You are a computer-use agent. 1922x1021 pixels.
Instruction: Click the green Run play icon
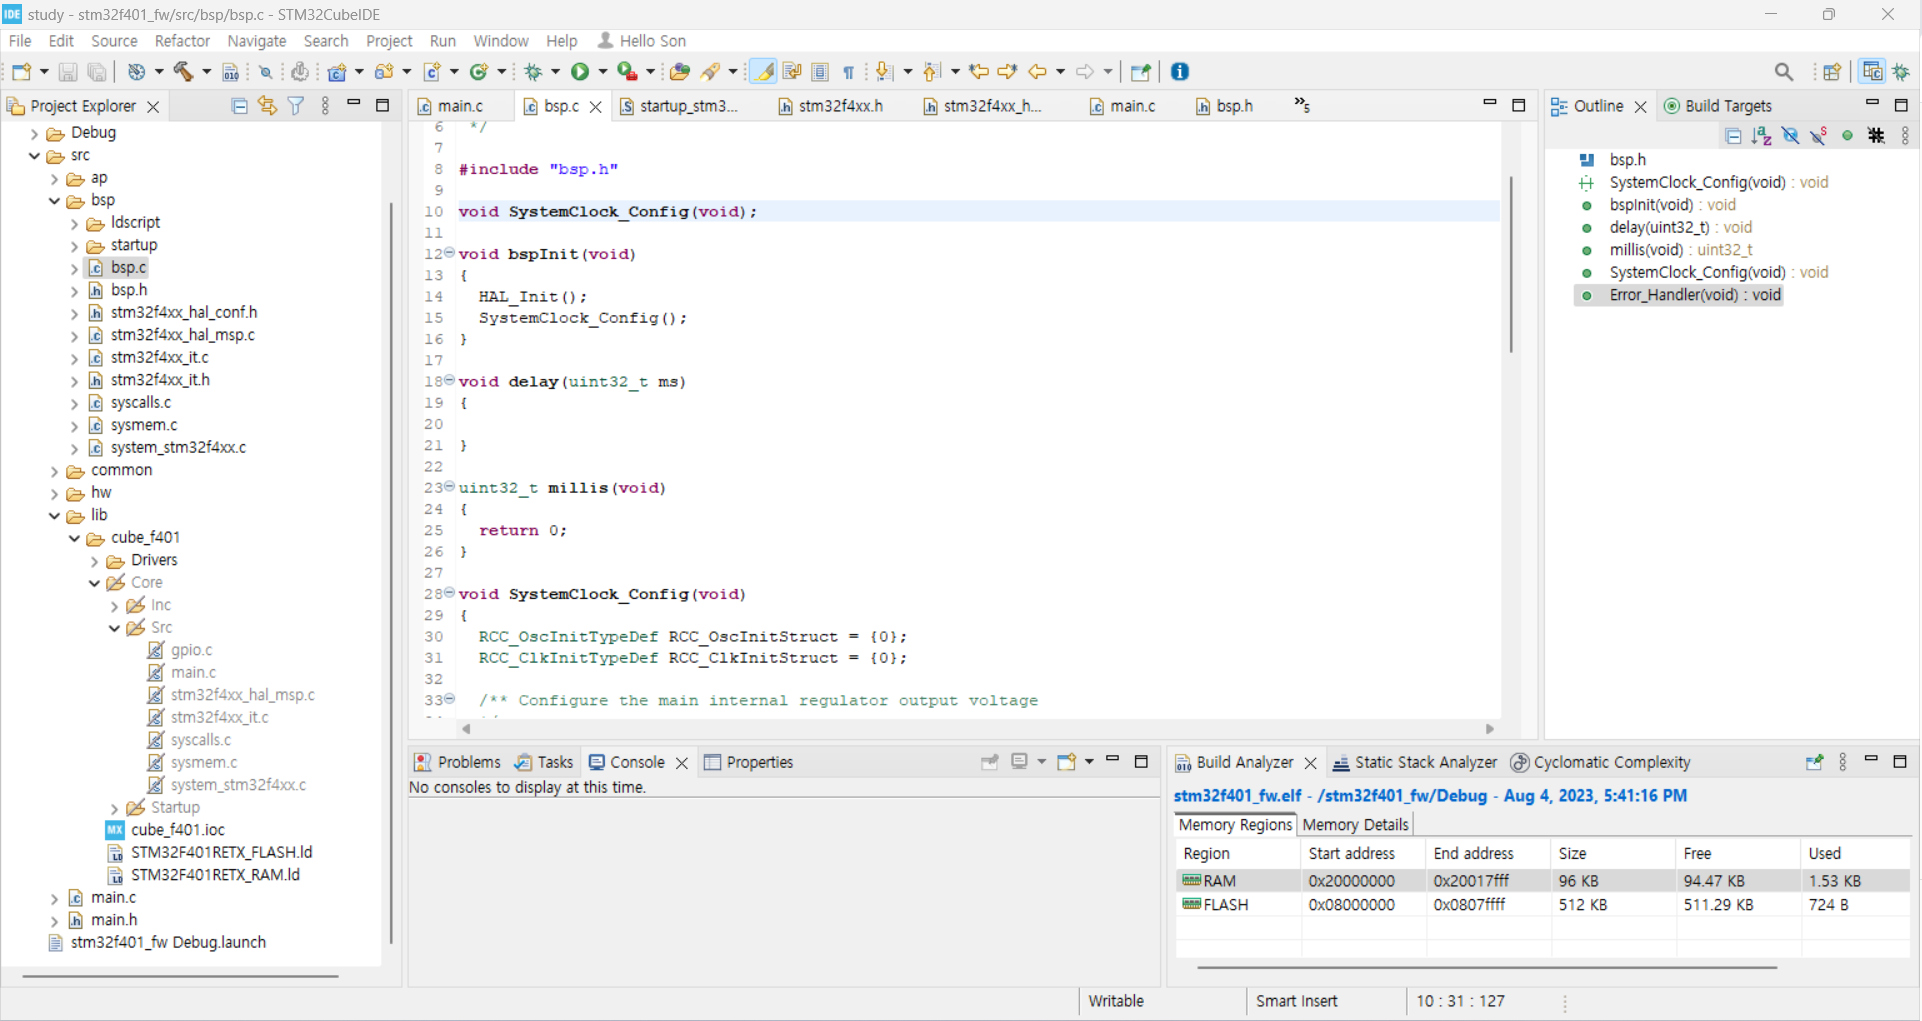click(x=580, y=72)
